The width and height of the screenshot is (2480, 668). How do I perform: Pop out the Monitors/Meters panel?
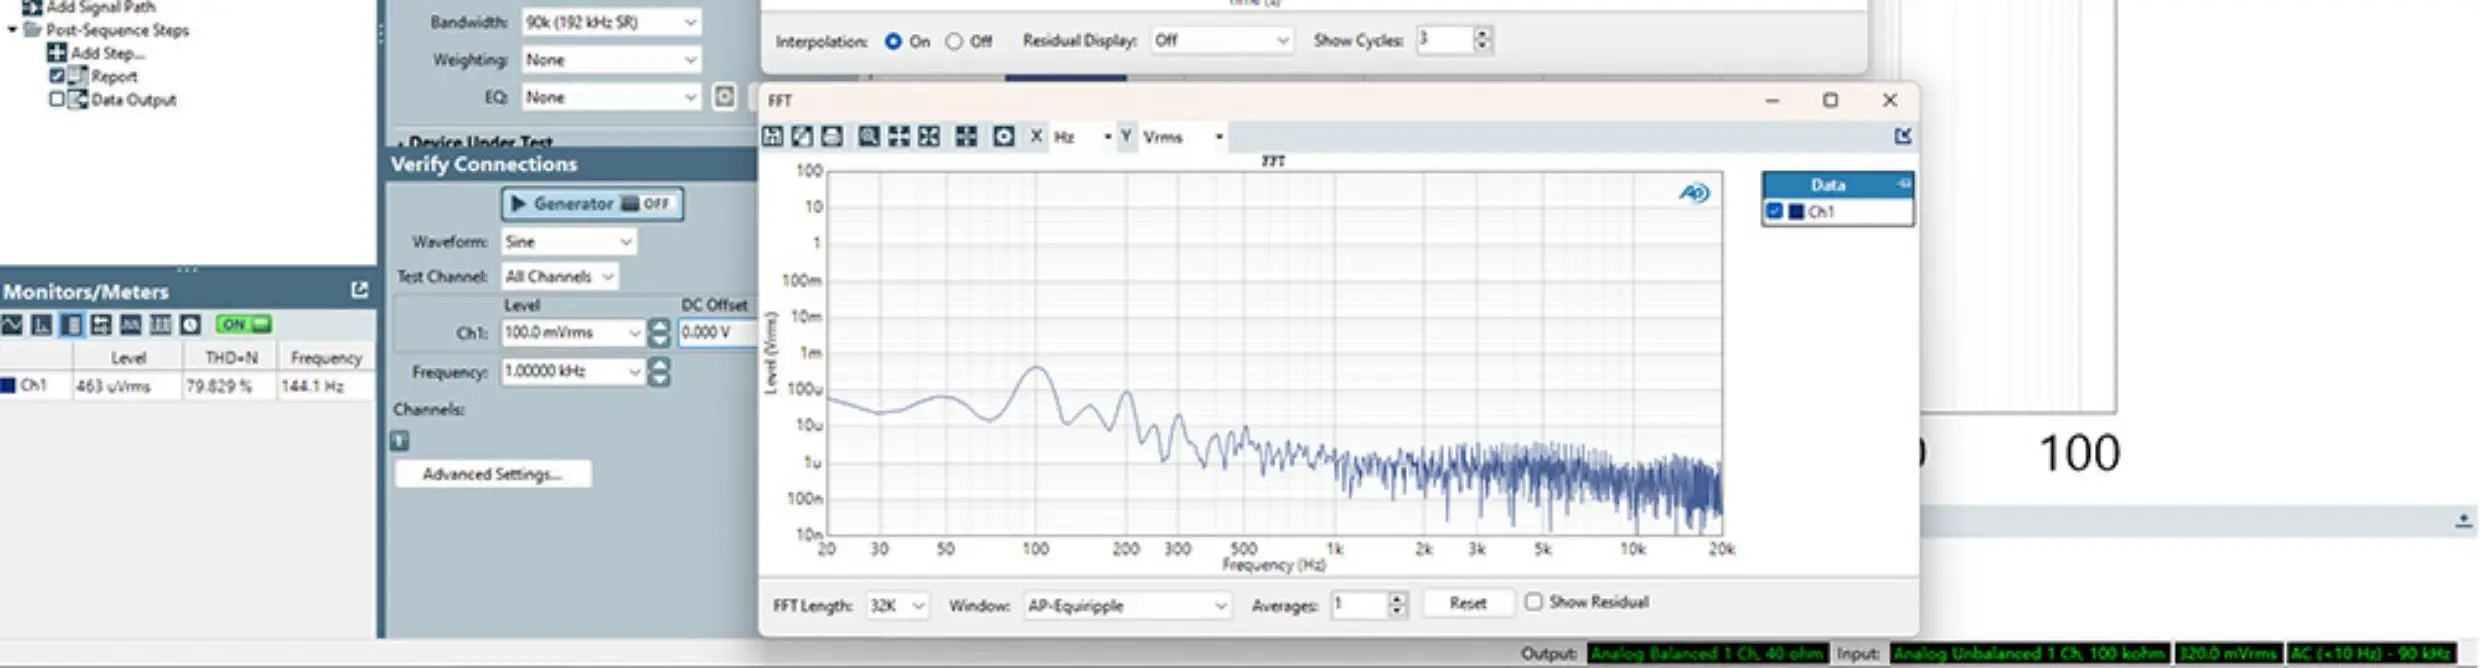(x=360, y=290)
